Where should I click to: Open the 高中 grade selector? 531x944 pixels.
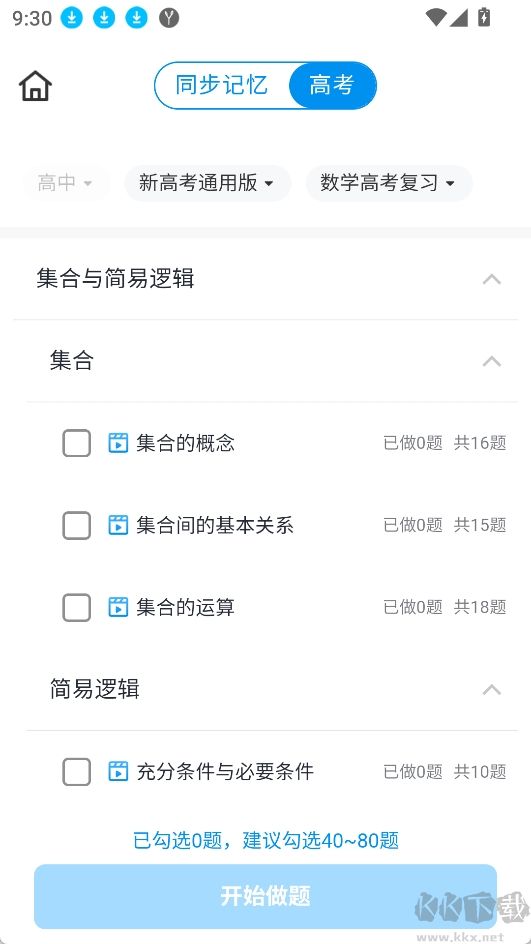point(66,182)
